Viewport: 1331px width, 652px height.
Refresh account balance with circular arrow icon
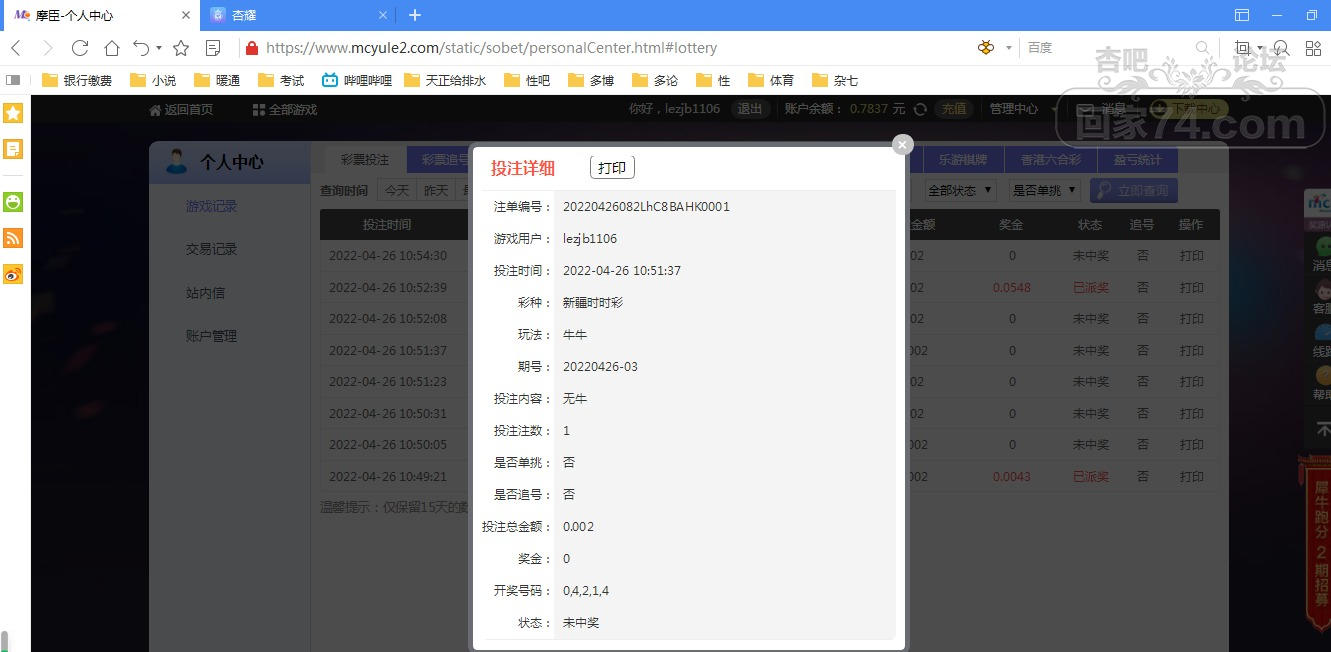920,109
